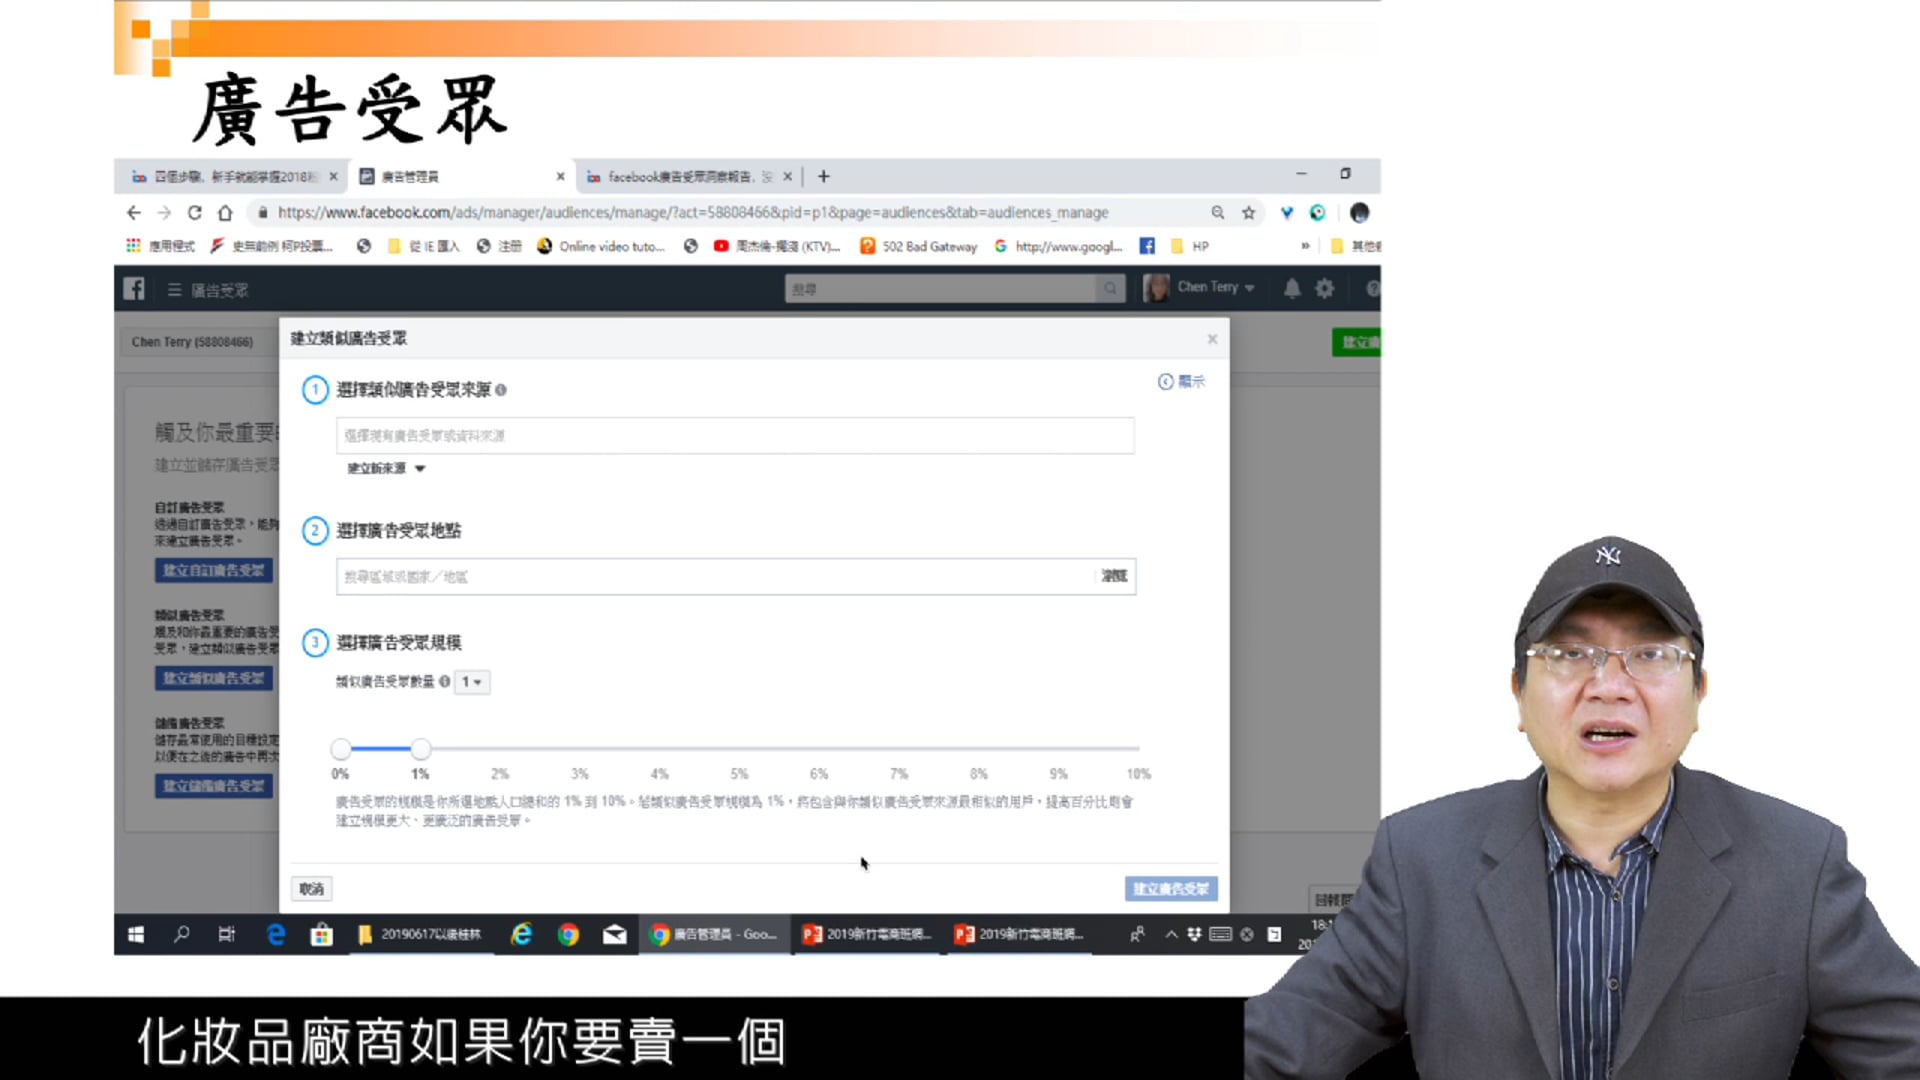Click the Facebook search magnifier icon
The width and height of the screenshot is (1920, 1080).
pyautogui.click(x=1110, y=289)
